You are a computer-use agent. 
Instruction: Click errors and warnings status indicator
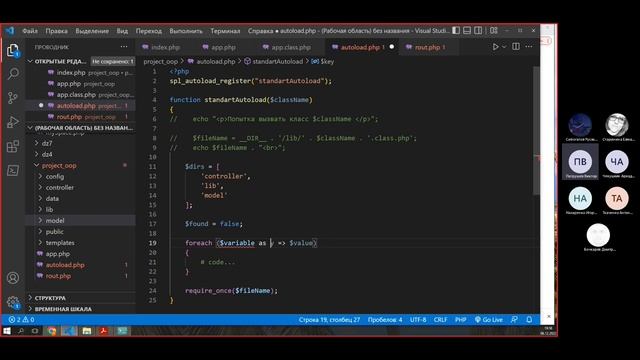tap(22, 320)
